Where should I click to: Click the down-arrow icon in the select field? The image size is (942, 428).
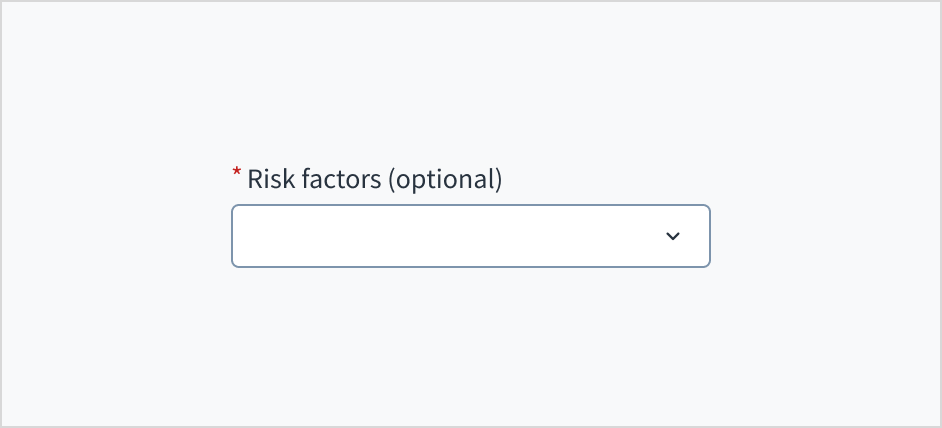tap(673, 236)
